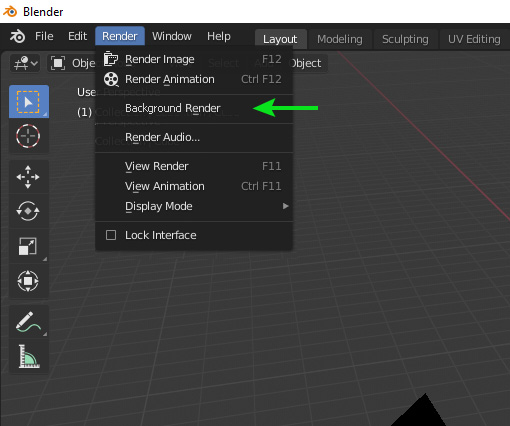Activate the Measure ruler tool
Screen dimensions: 510x426
click(x=29, y=356)
